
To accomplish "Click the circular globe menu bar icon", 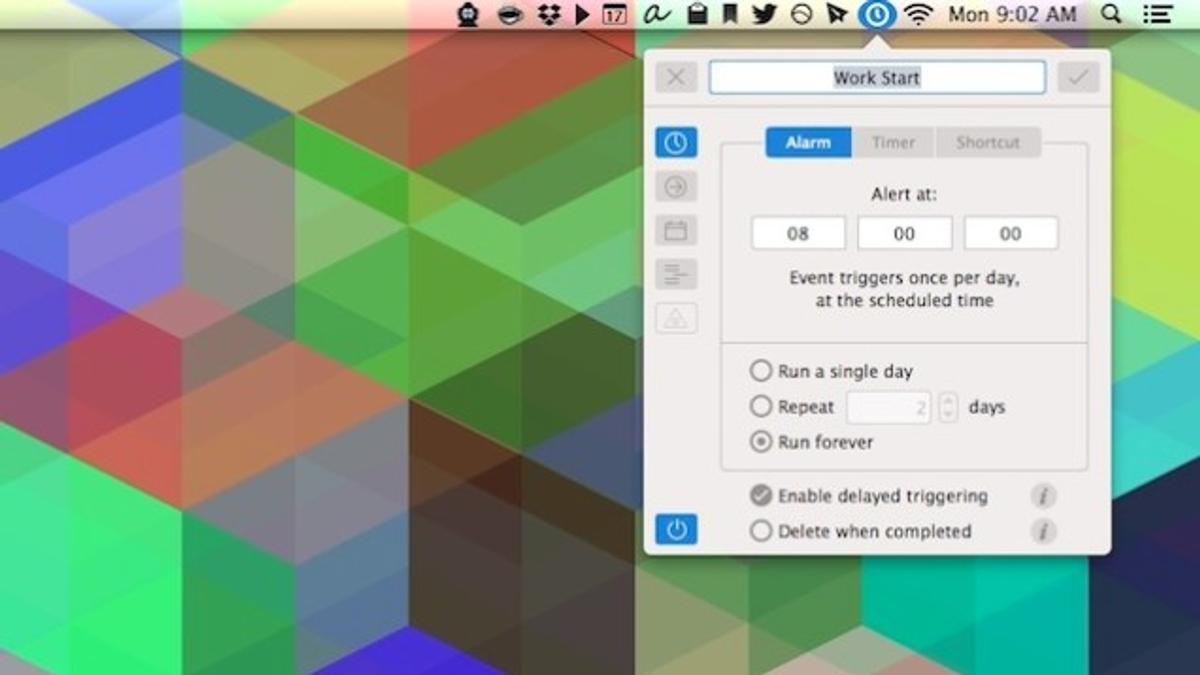I will (x=801, y=14).
